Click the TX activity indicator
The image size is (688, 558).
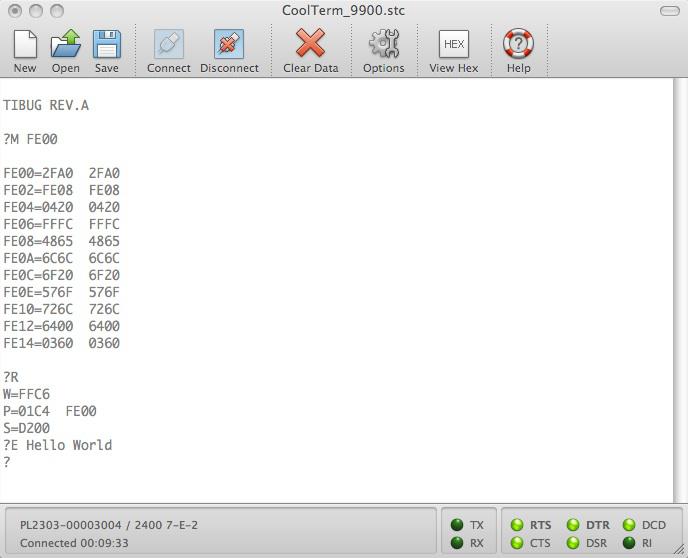pyautogui.click(x=457, y=525)
